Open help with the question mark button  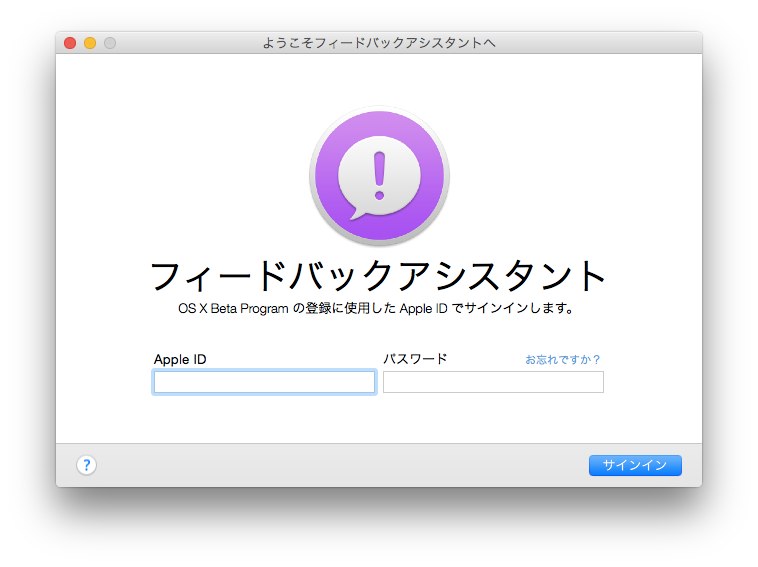(x=87, y=465)
